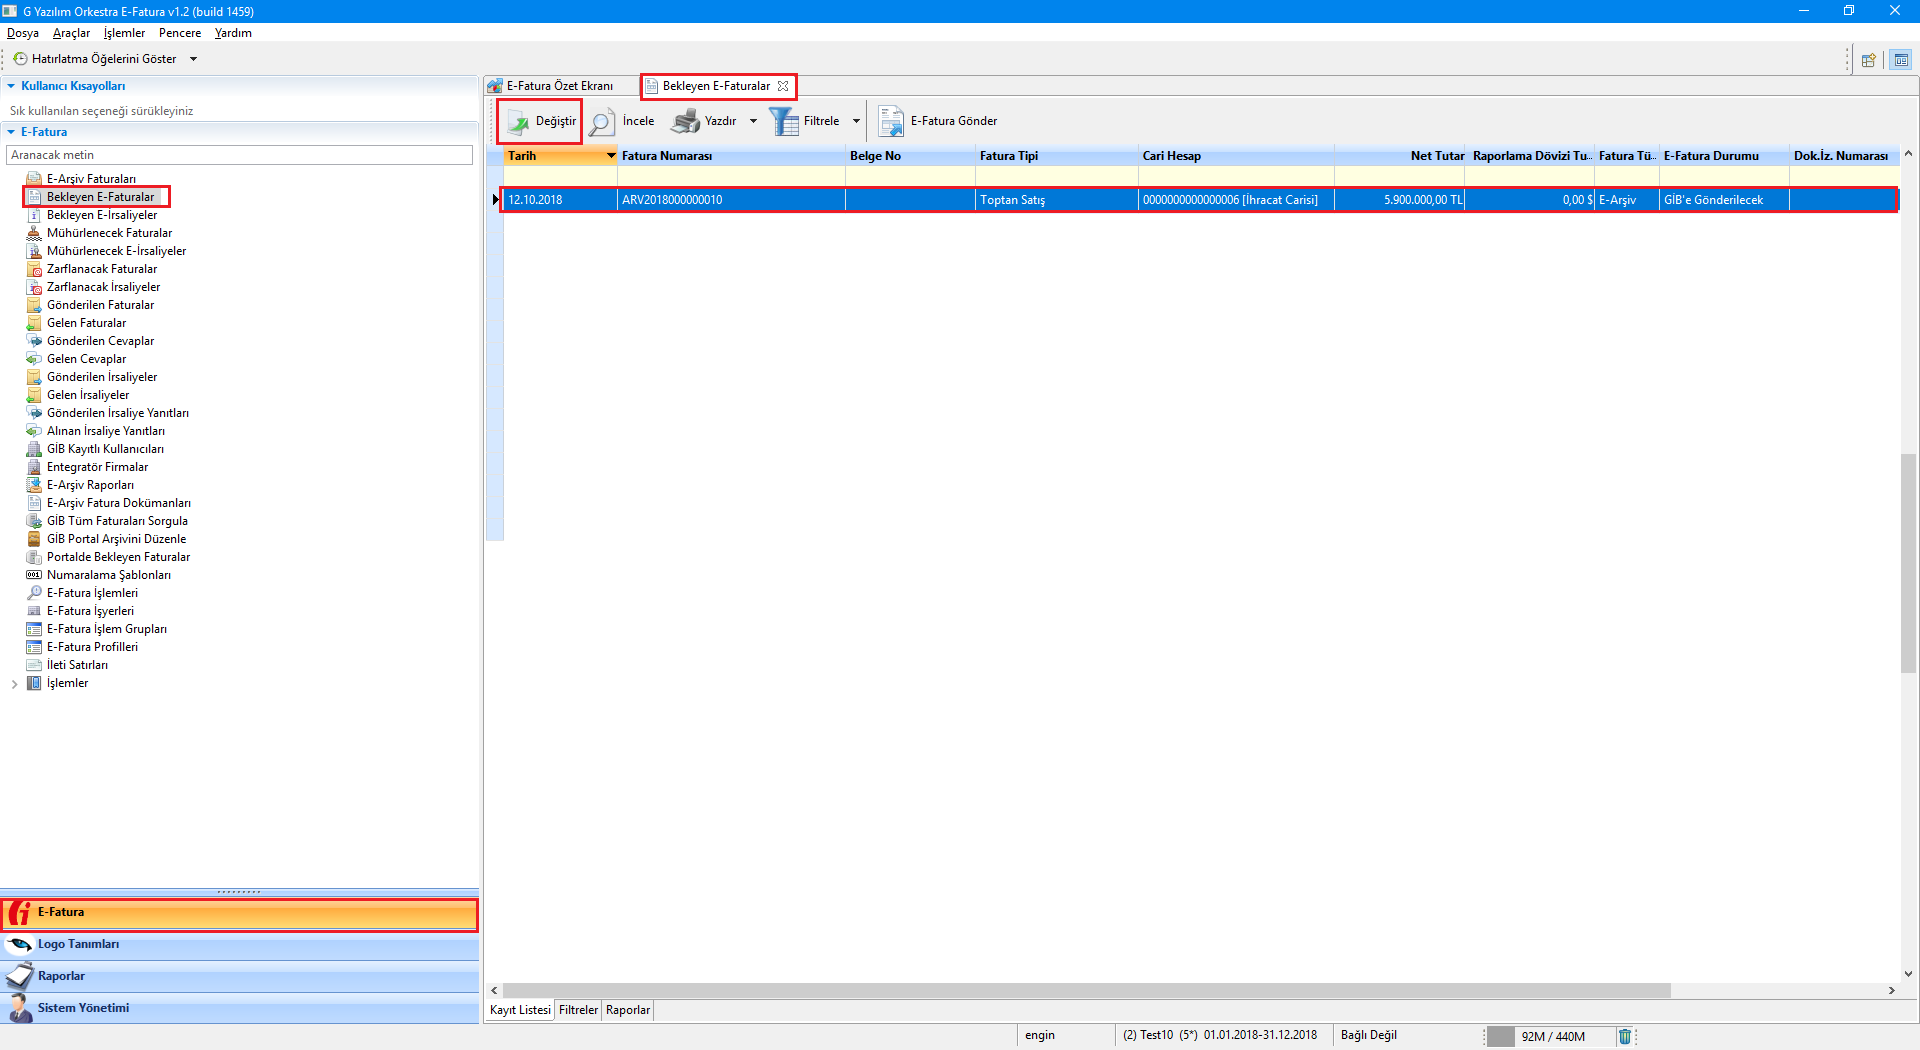Click the Değiştir toolbar icon
1920x1050 pixels.
(518, 122)
